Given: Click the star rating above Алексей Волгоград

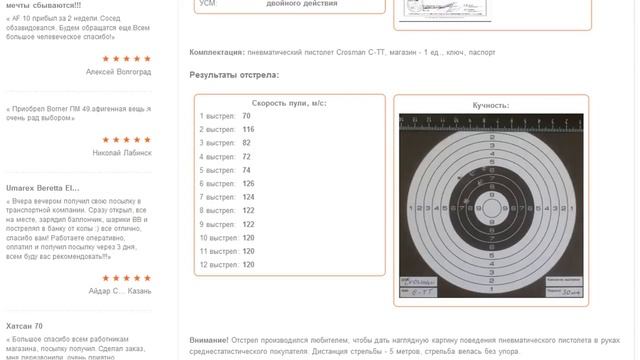Looking at the screenshot, I should point(127,59).
